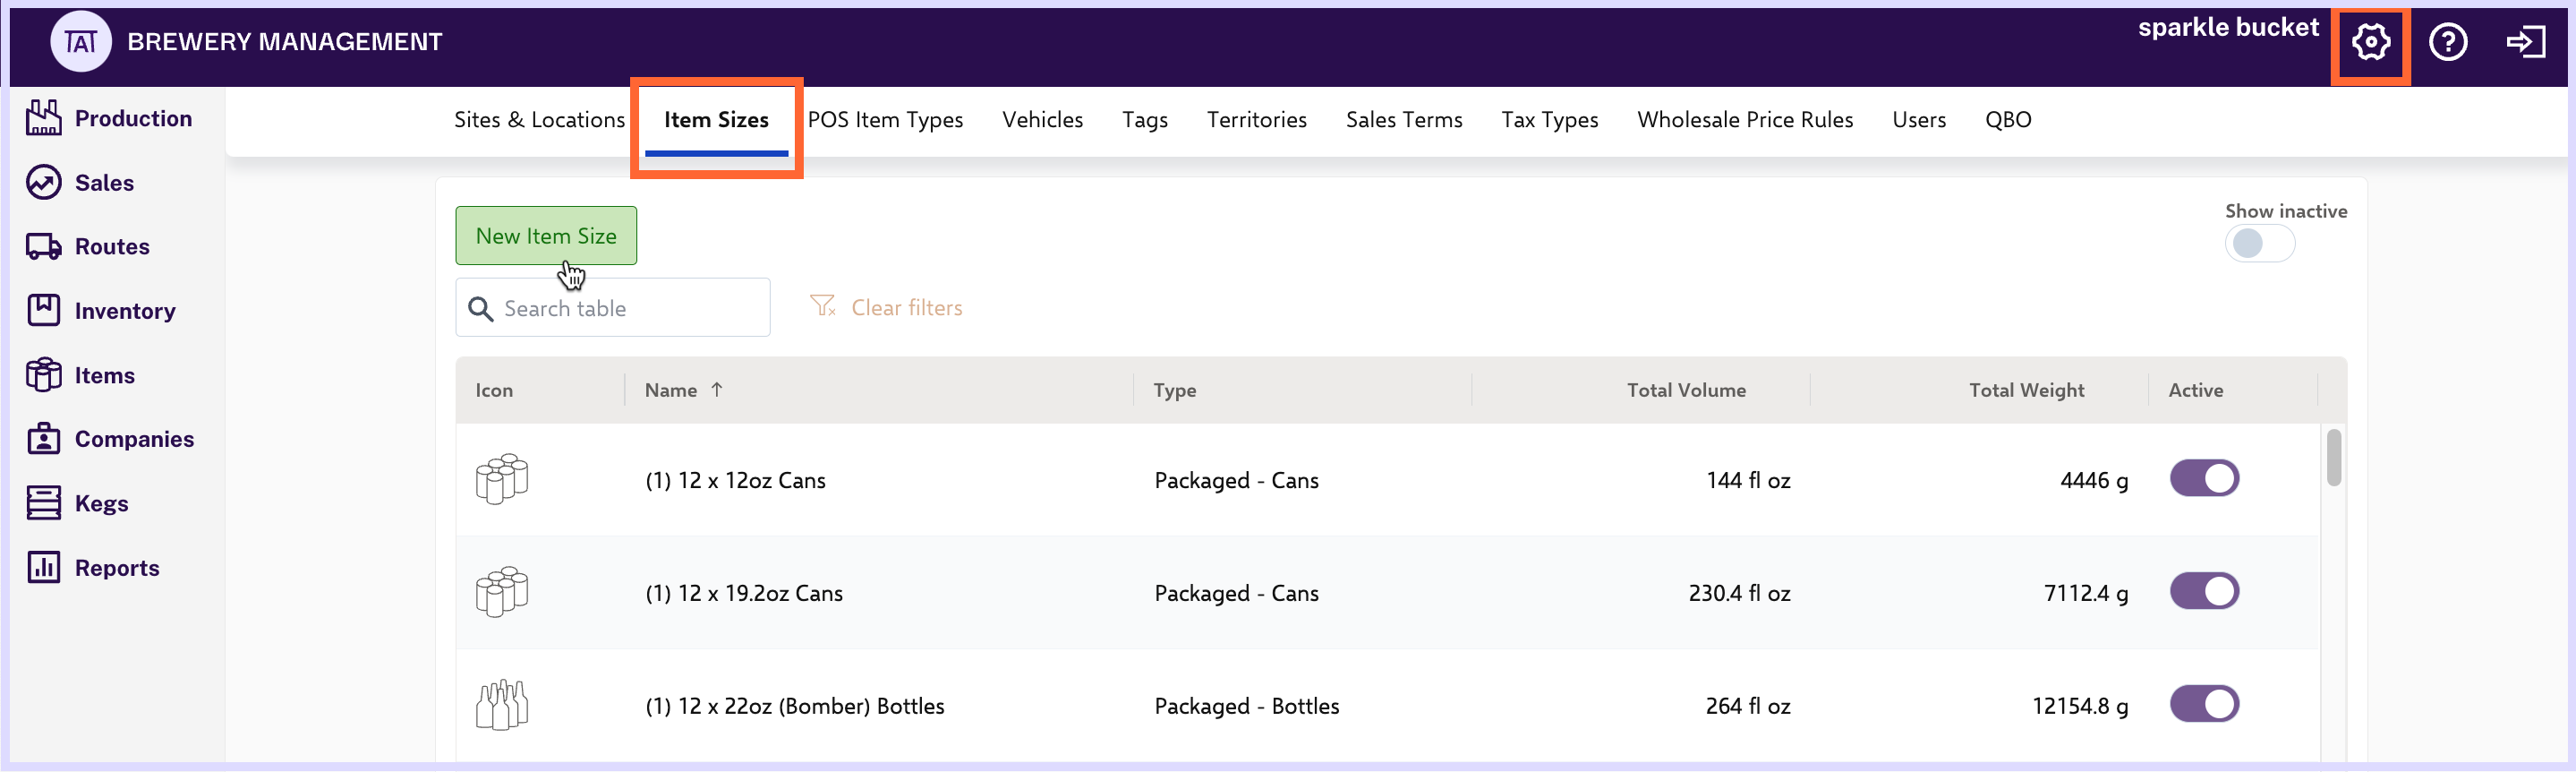Click the Routes truck icon
Viewport: 2576px width, 772px height.
point(44,246)
